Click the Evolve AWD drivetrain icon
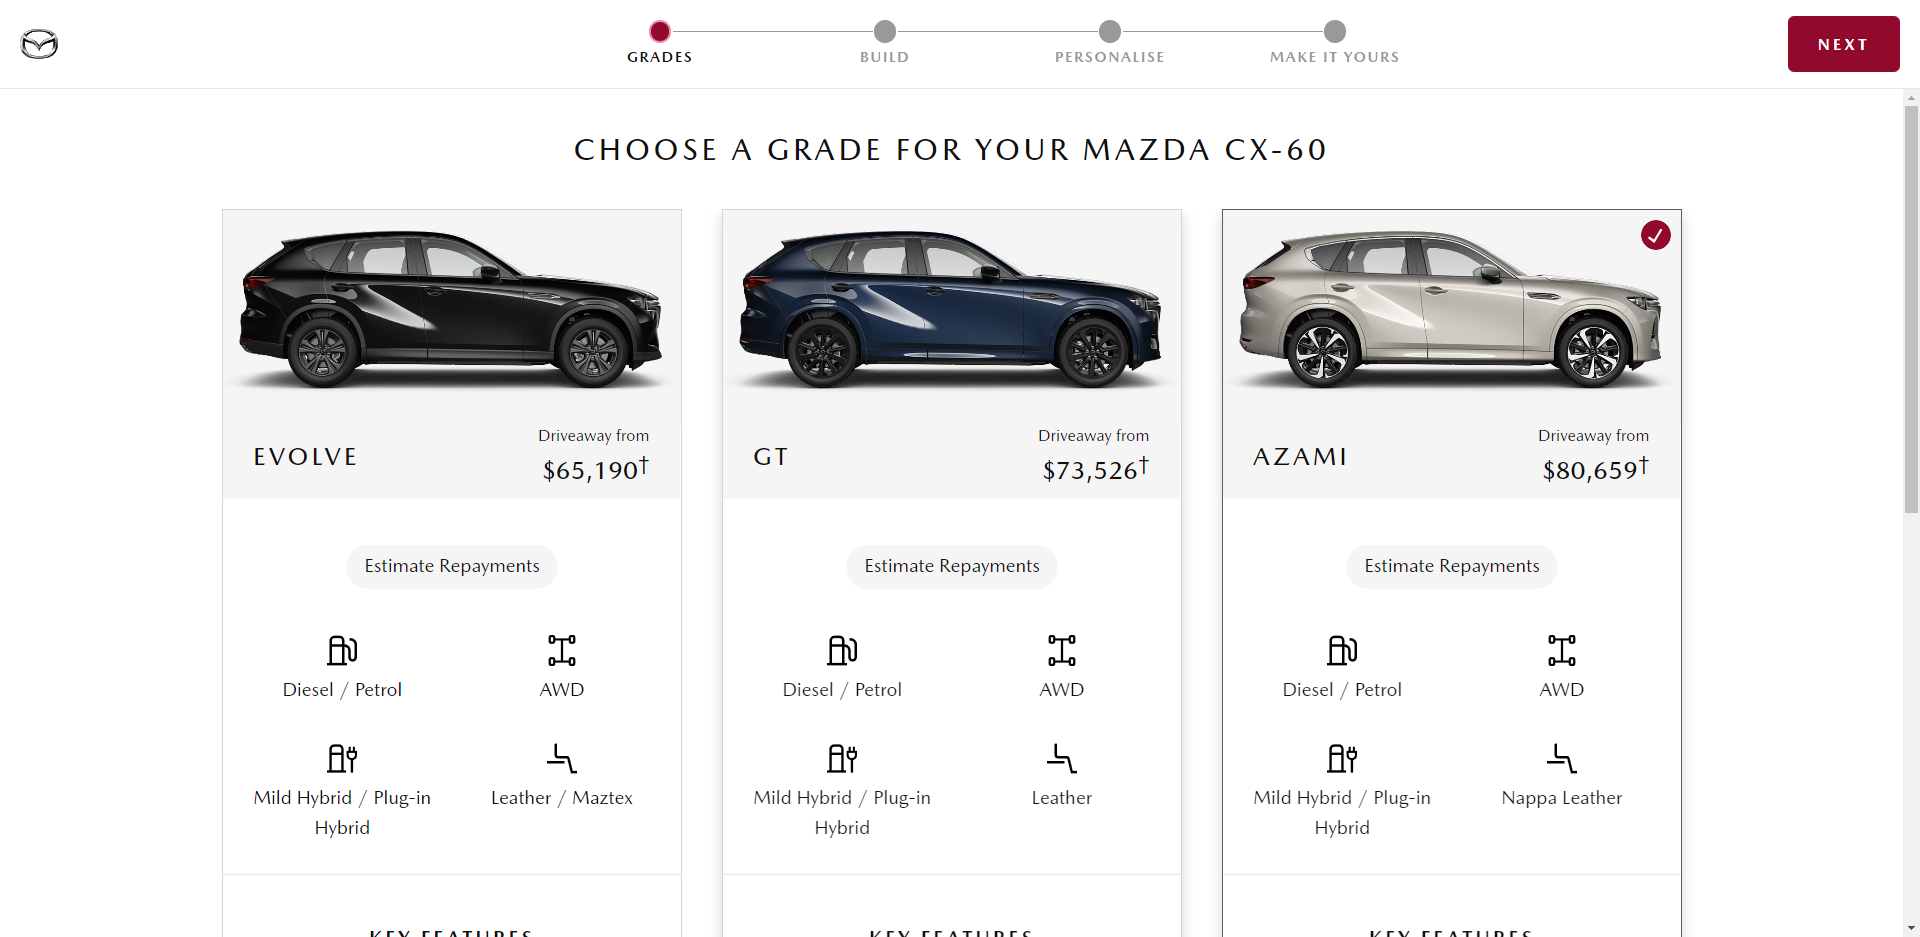1920x937 pixels. click(562, 650)
